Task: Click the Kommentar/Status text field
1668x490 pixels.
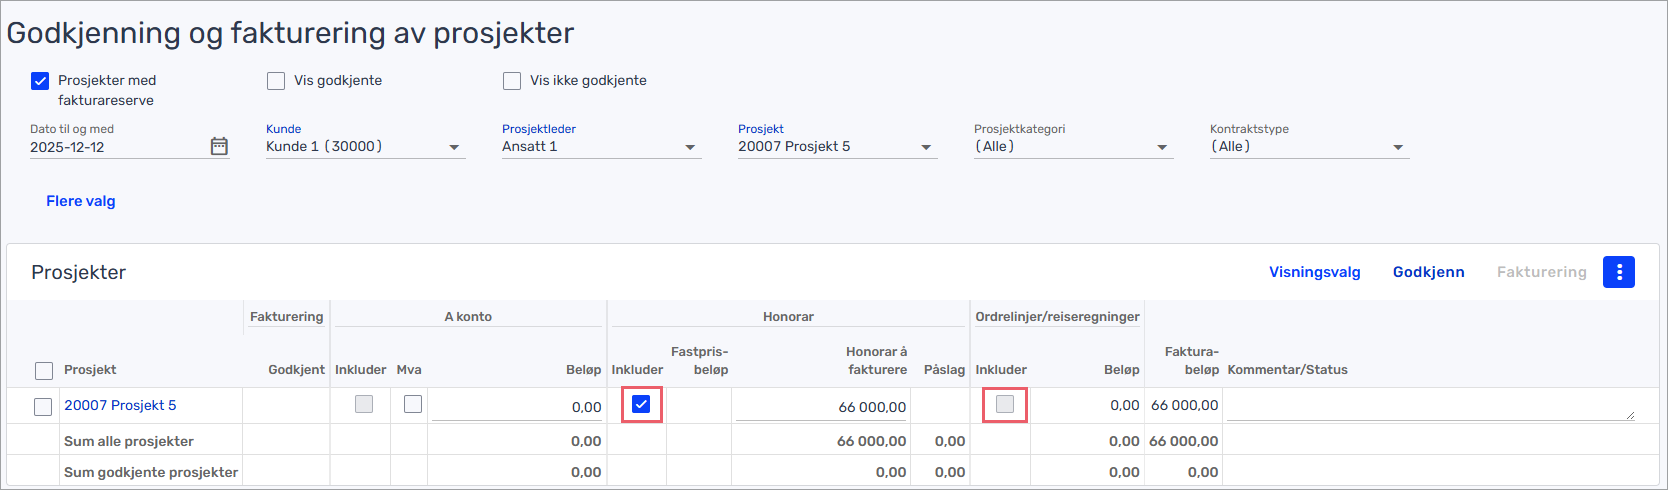Action: coord(1430,406)
